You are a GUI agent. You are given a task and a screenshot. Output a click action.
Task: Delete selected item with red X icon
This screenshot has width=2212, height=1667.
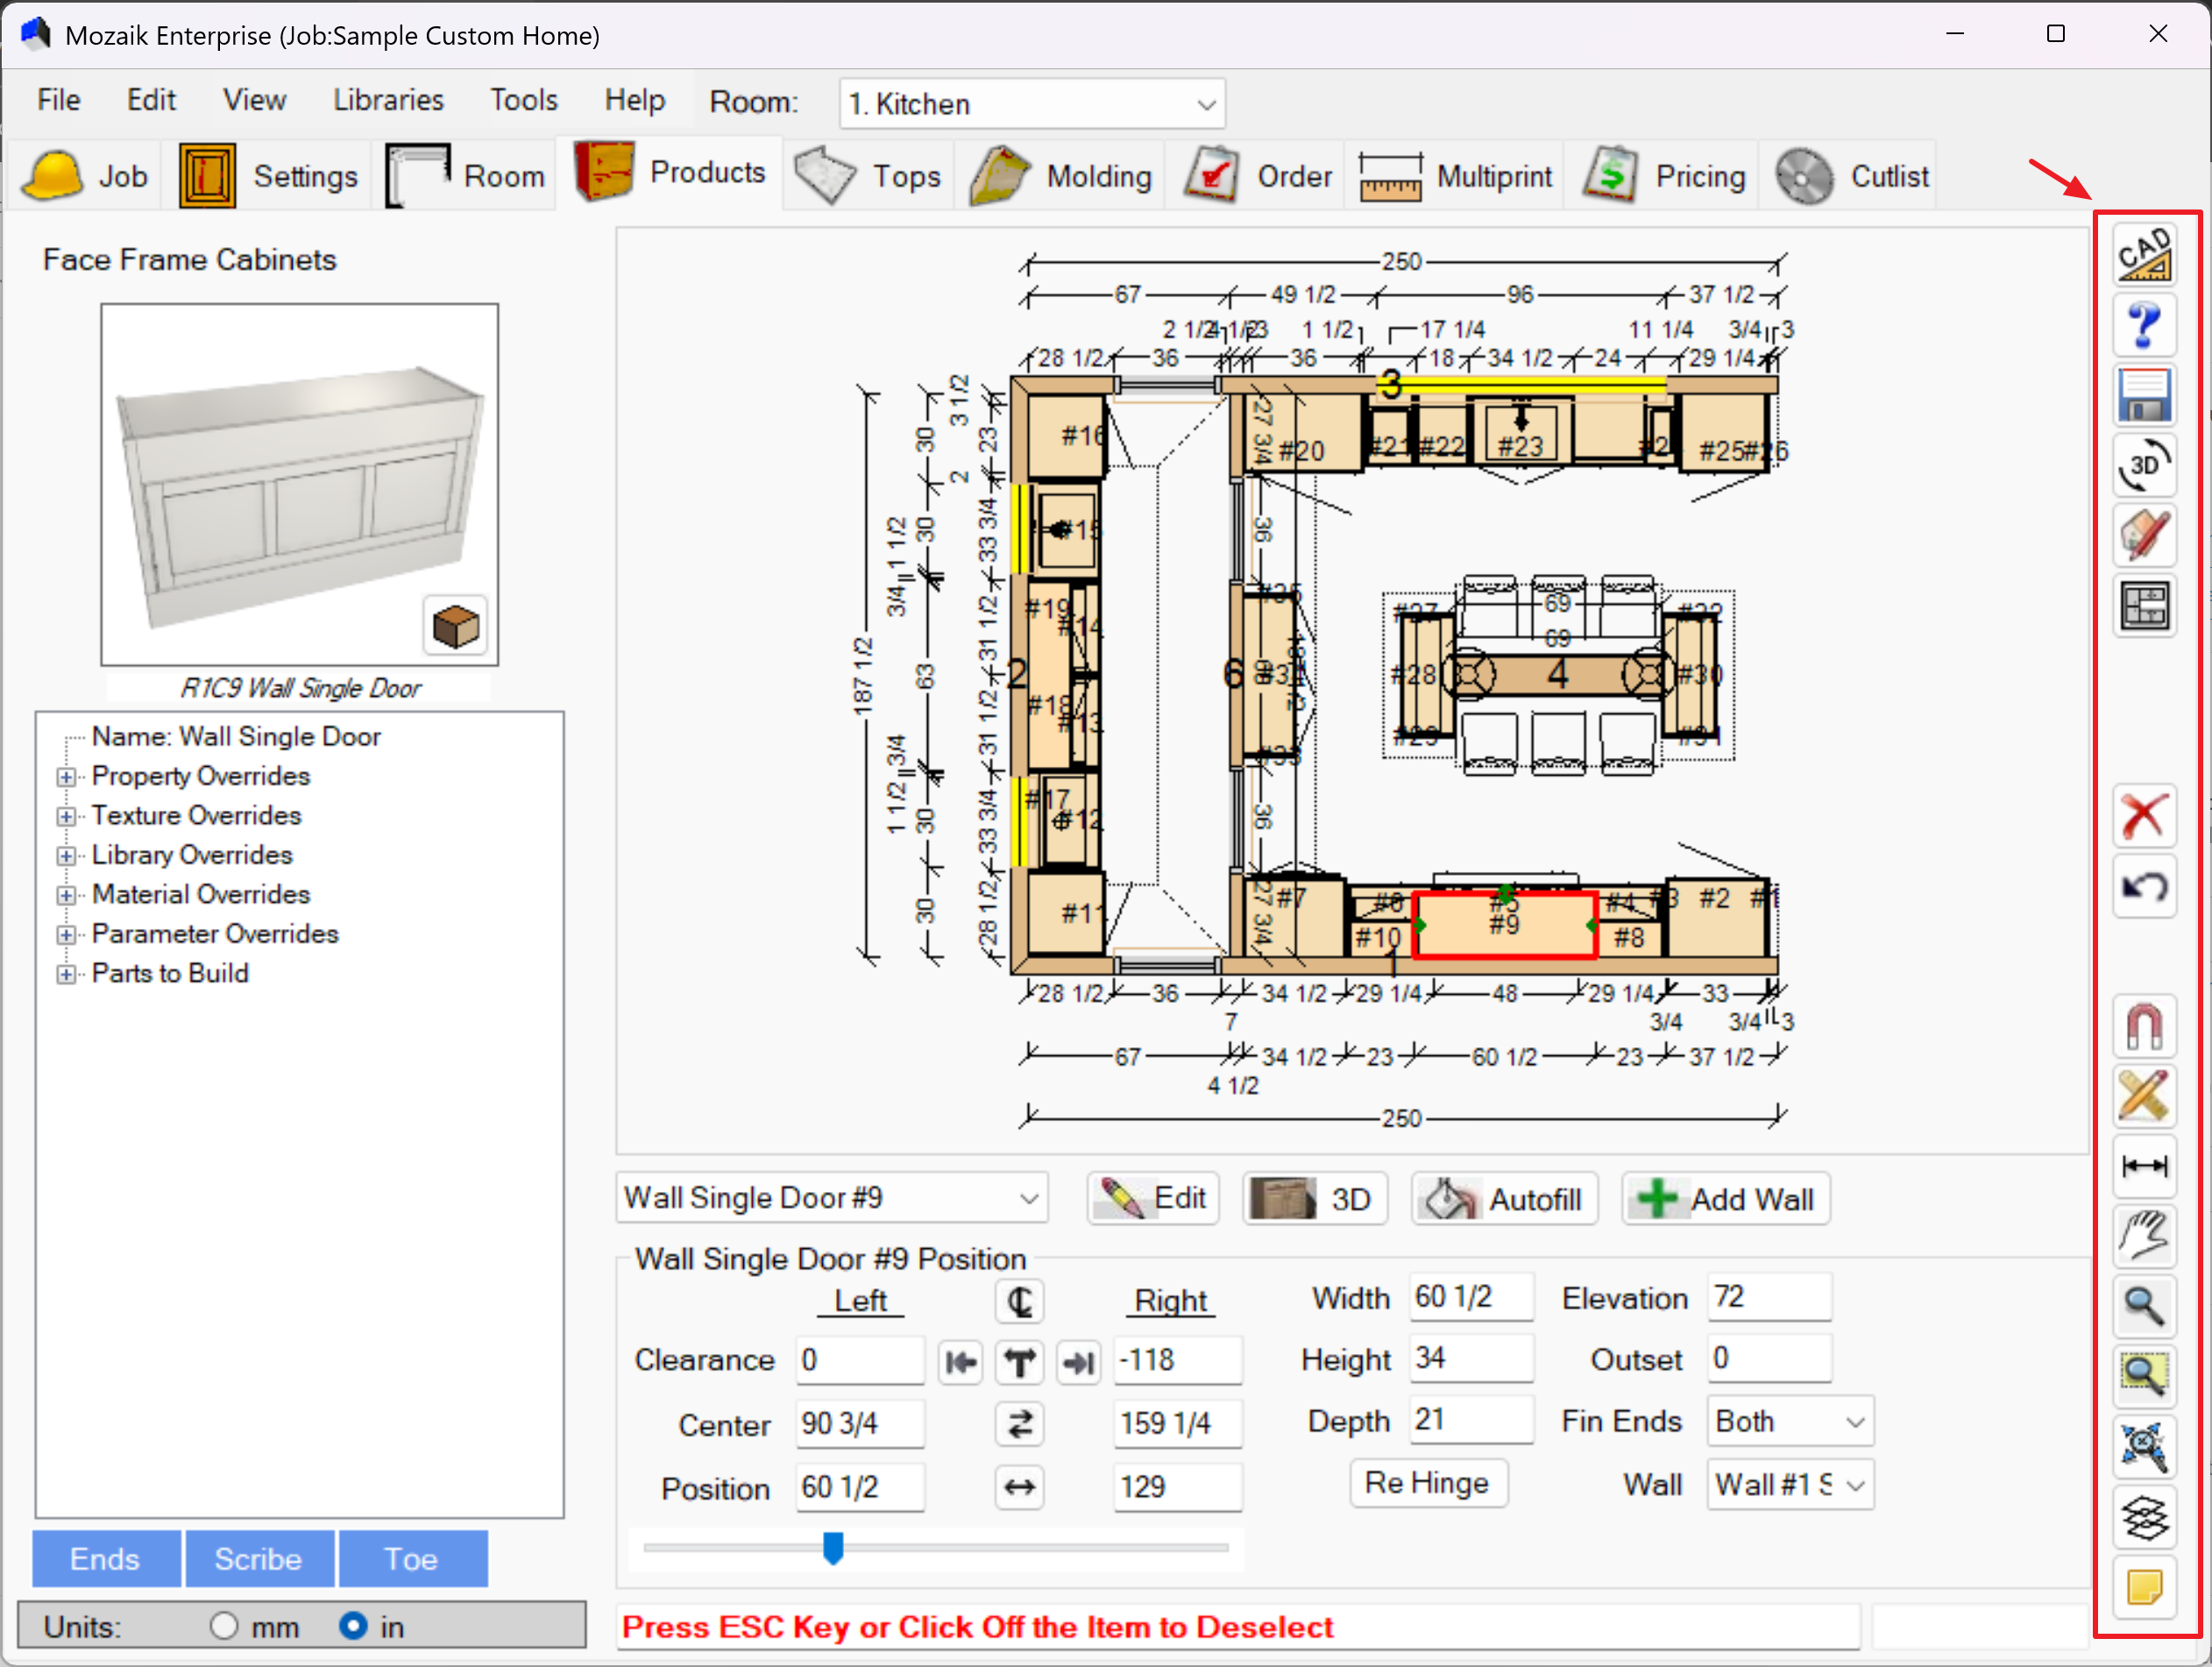(x=2143, y=816)
